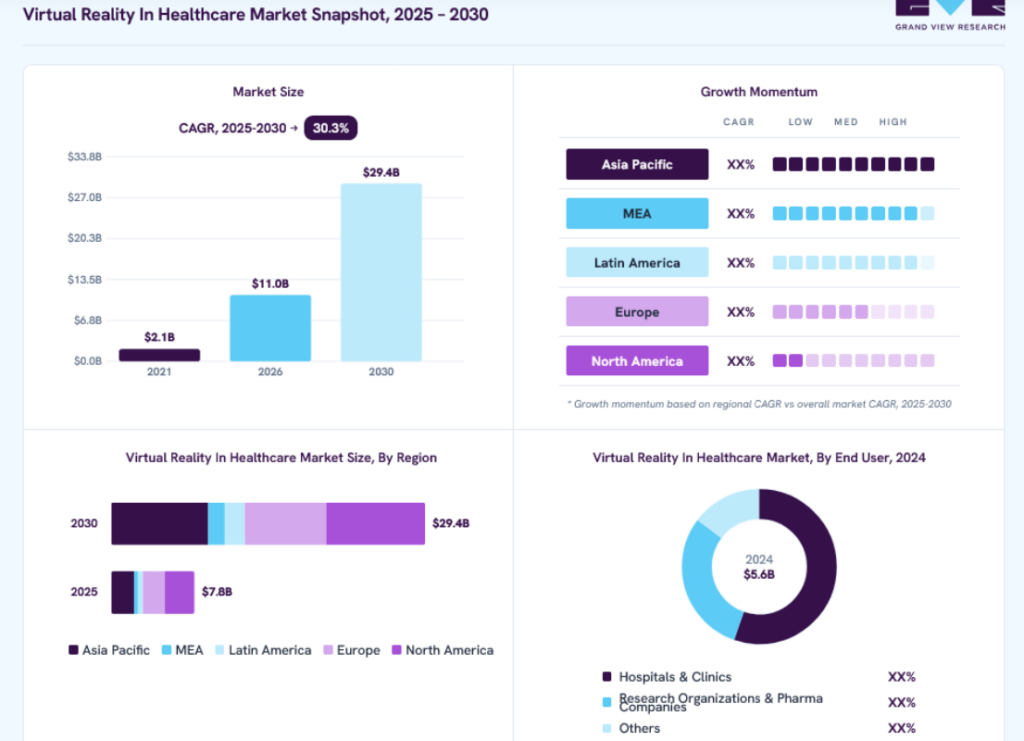
Task: Select Asia Pacific segment in 2030 bar
Action: tap(159, 524)
